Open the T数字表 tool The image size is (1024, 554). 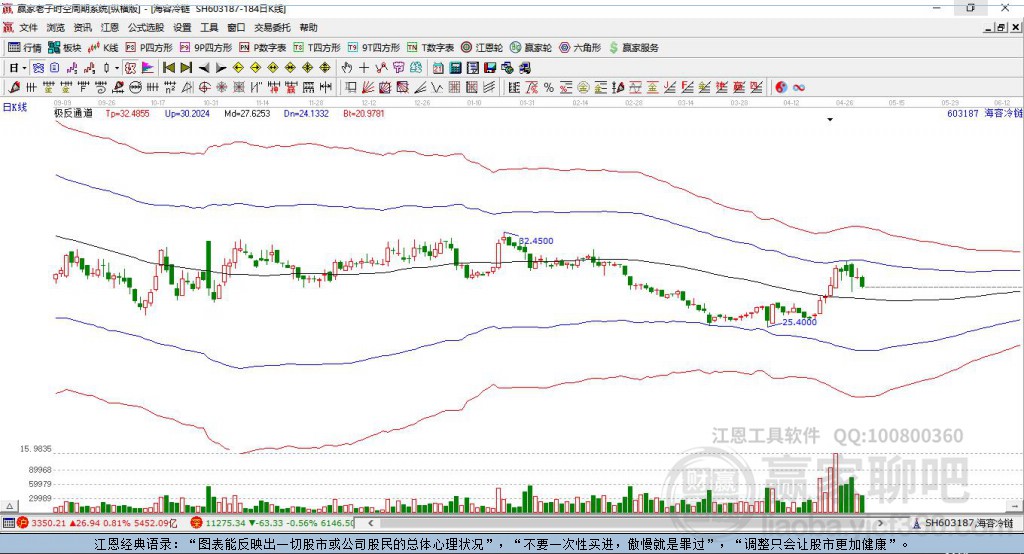[x=430, y=48]
